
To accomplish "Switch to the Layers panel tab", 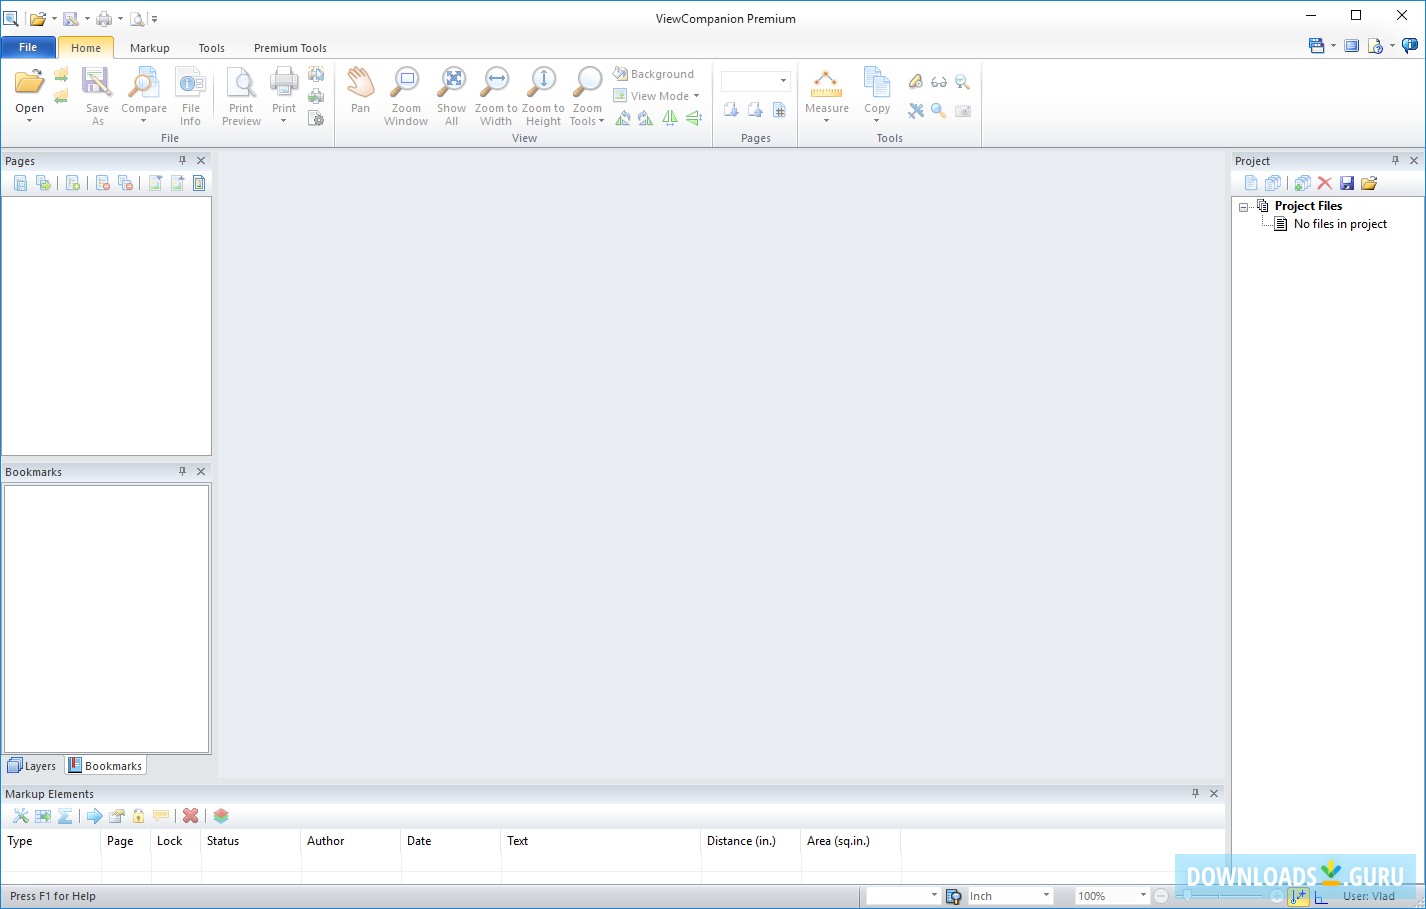I will (32, 766).
